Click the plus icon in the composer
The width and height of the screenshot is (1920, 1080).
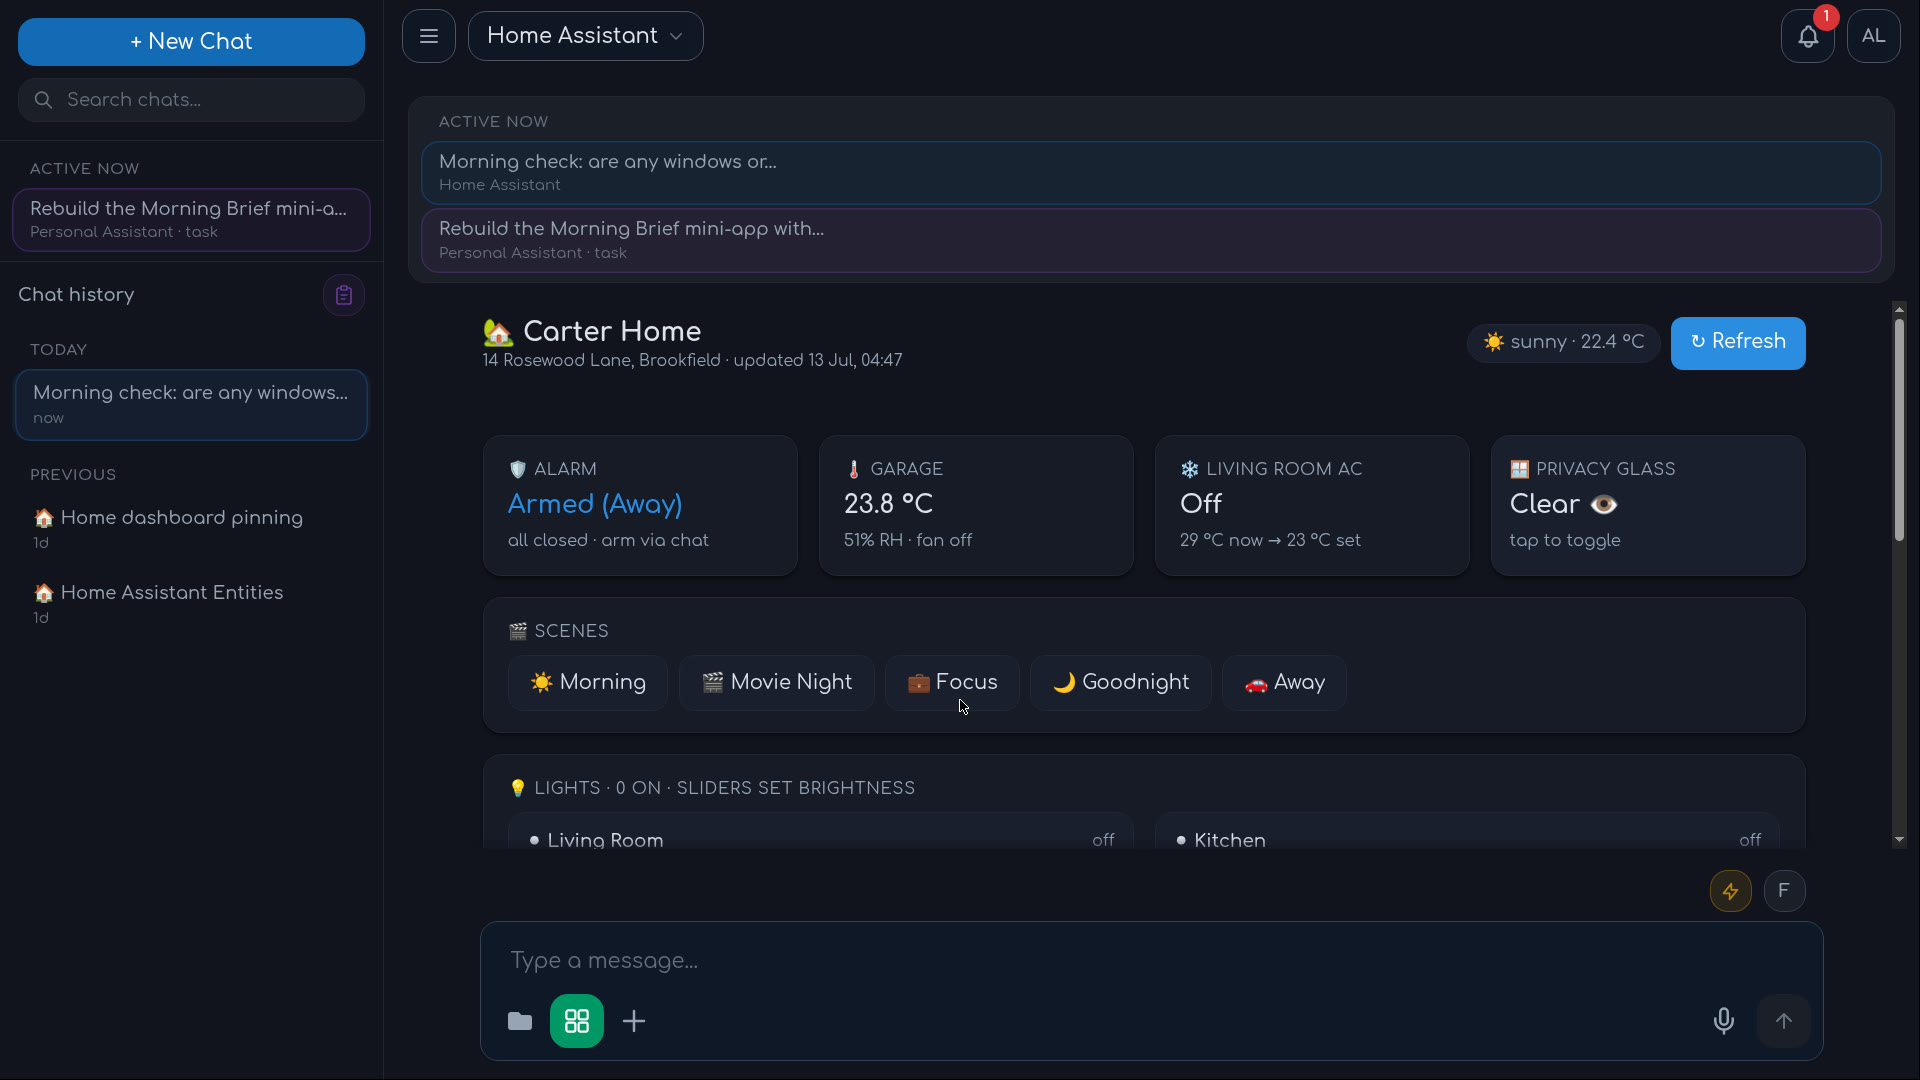634,1021
